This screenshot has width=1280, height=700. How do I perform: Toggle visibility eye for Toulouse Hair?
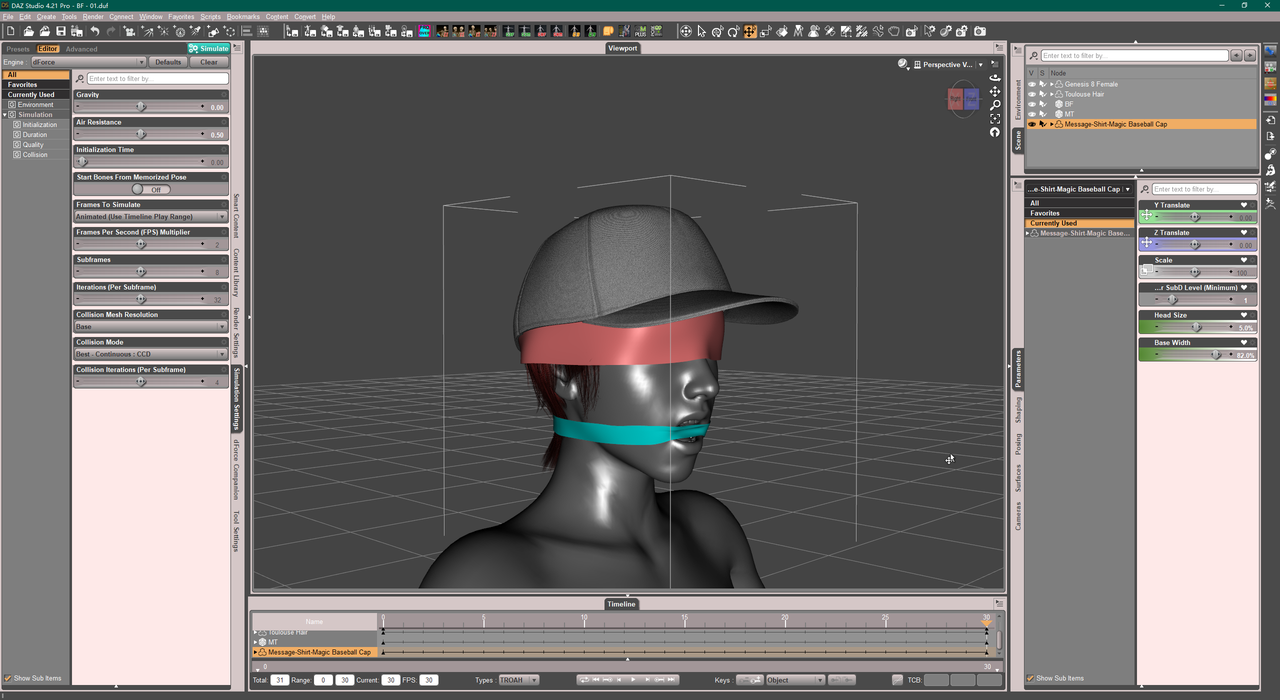[1032, 94]
